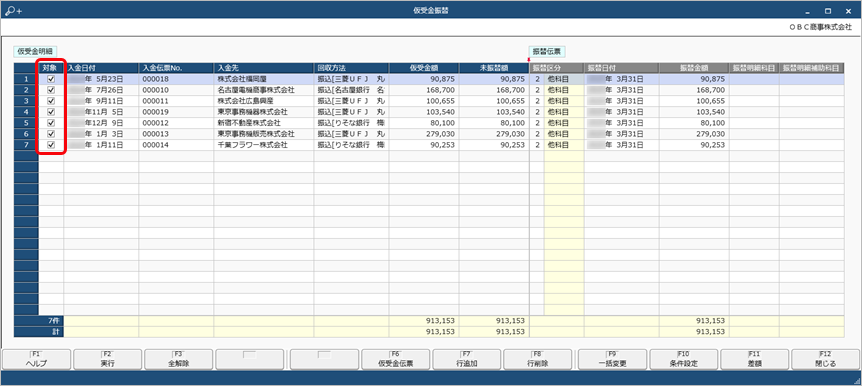Toggle 対象 checkbox for 新宿不動産株式会社
862x386 pixels.
tap(51, 123)
